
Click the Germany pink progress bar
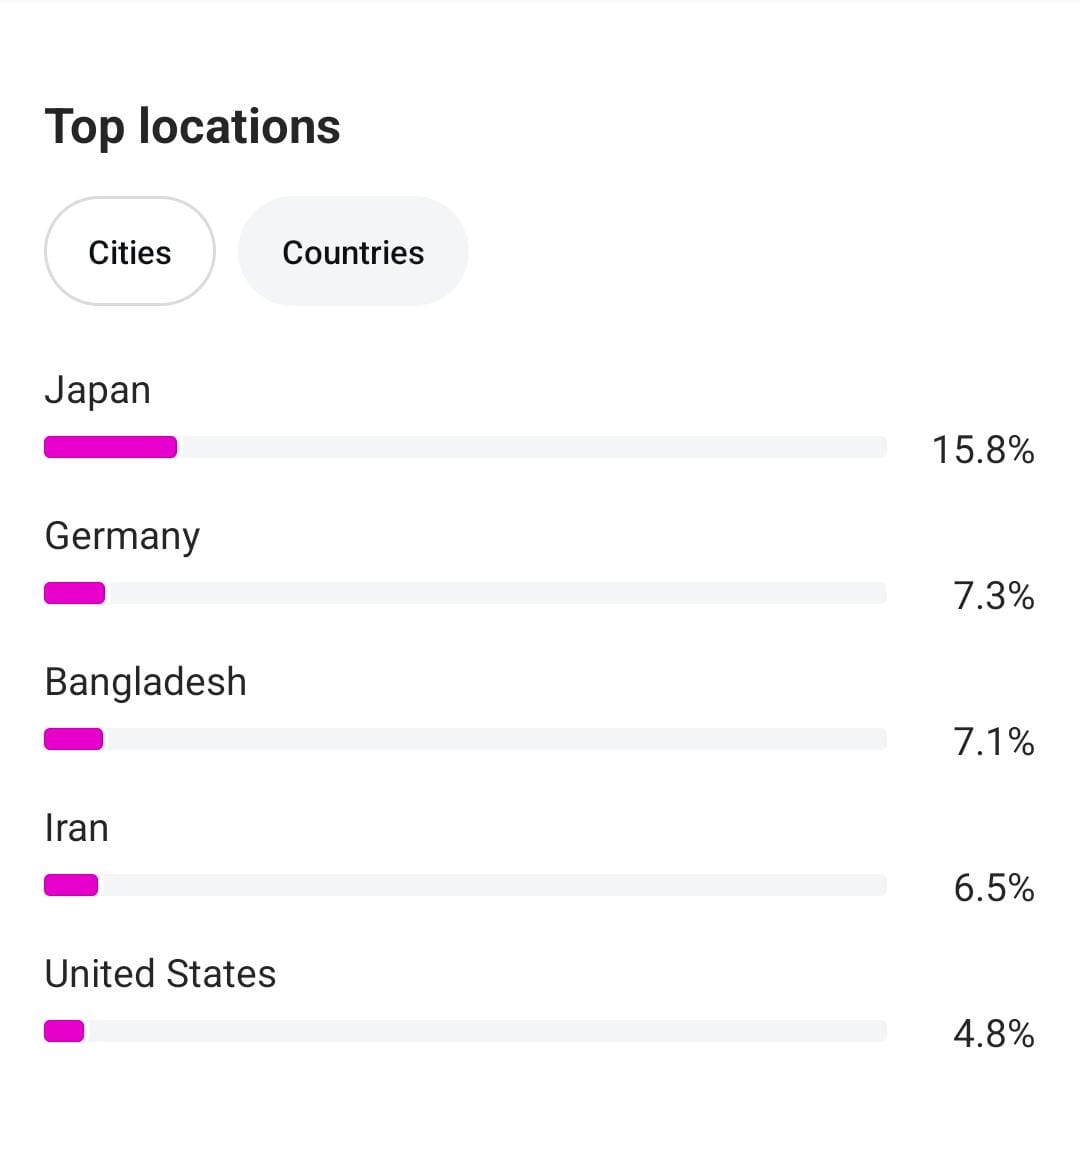click(x=74, y=593)
